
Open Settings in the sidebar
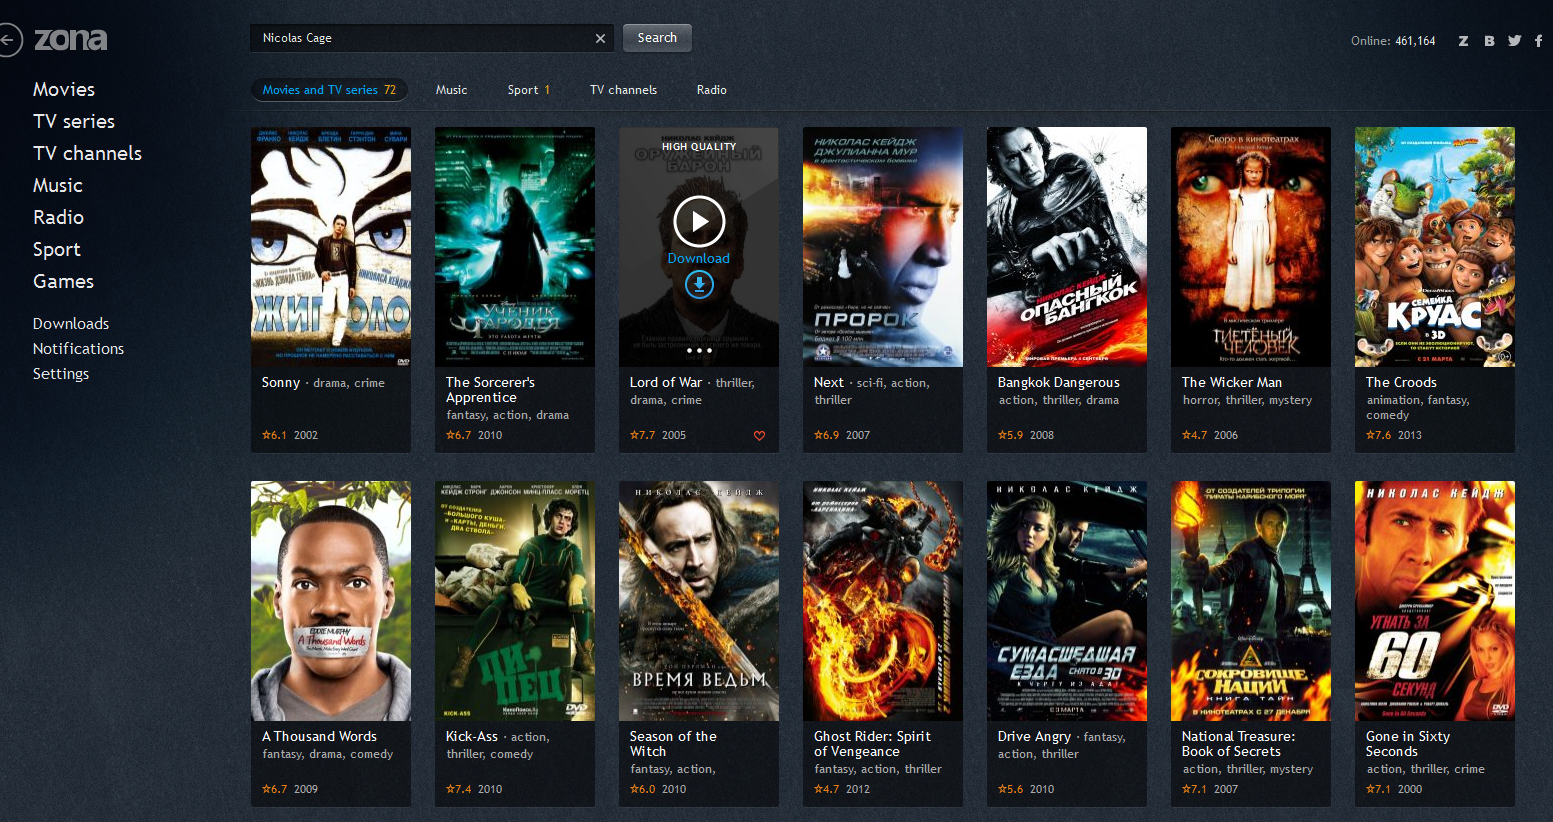pos(61,374)
